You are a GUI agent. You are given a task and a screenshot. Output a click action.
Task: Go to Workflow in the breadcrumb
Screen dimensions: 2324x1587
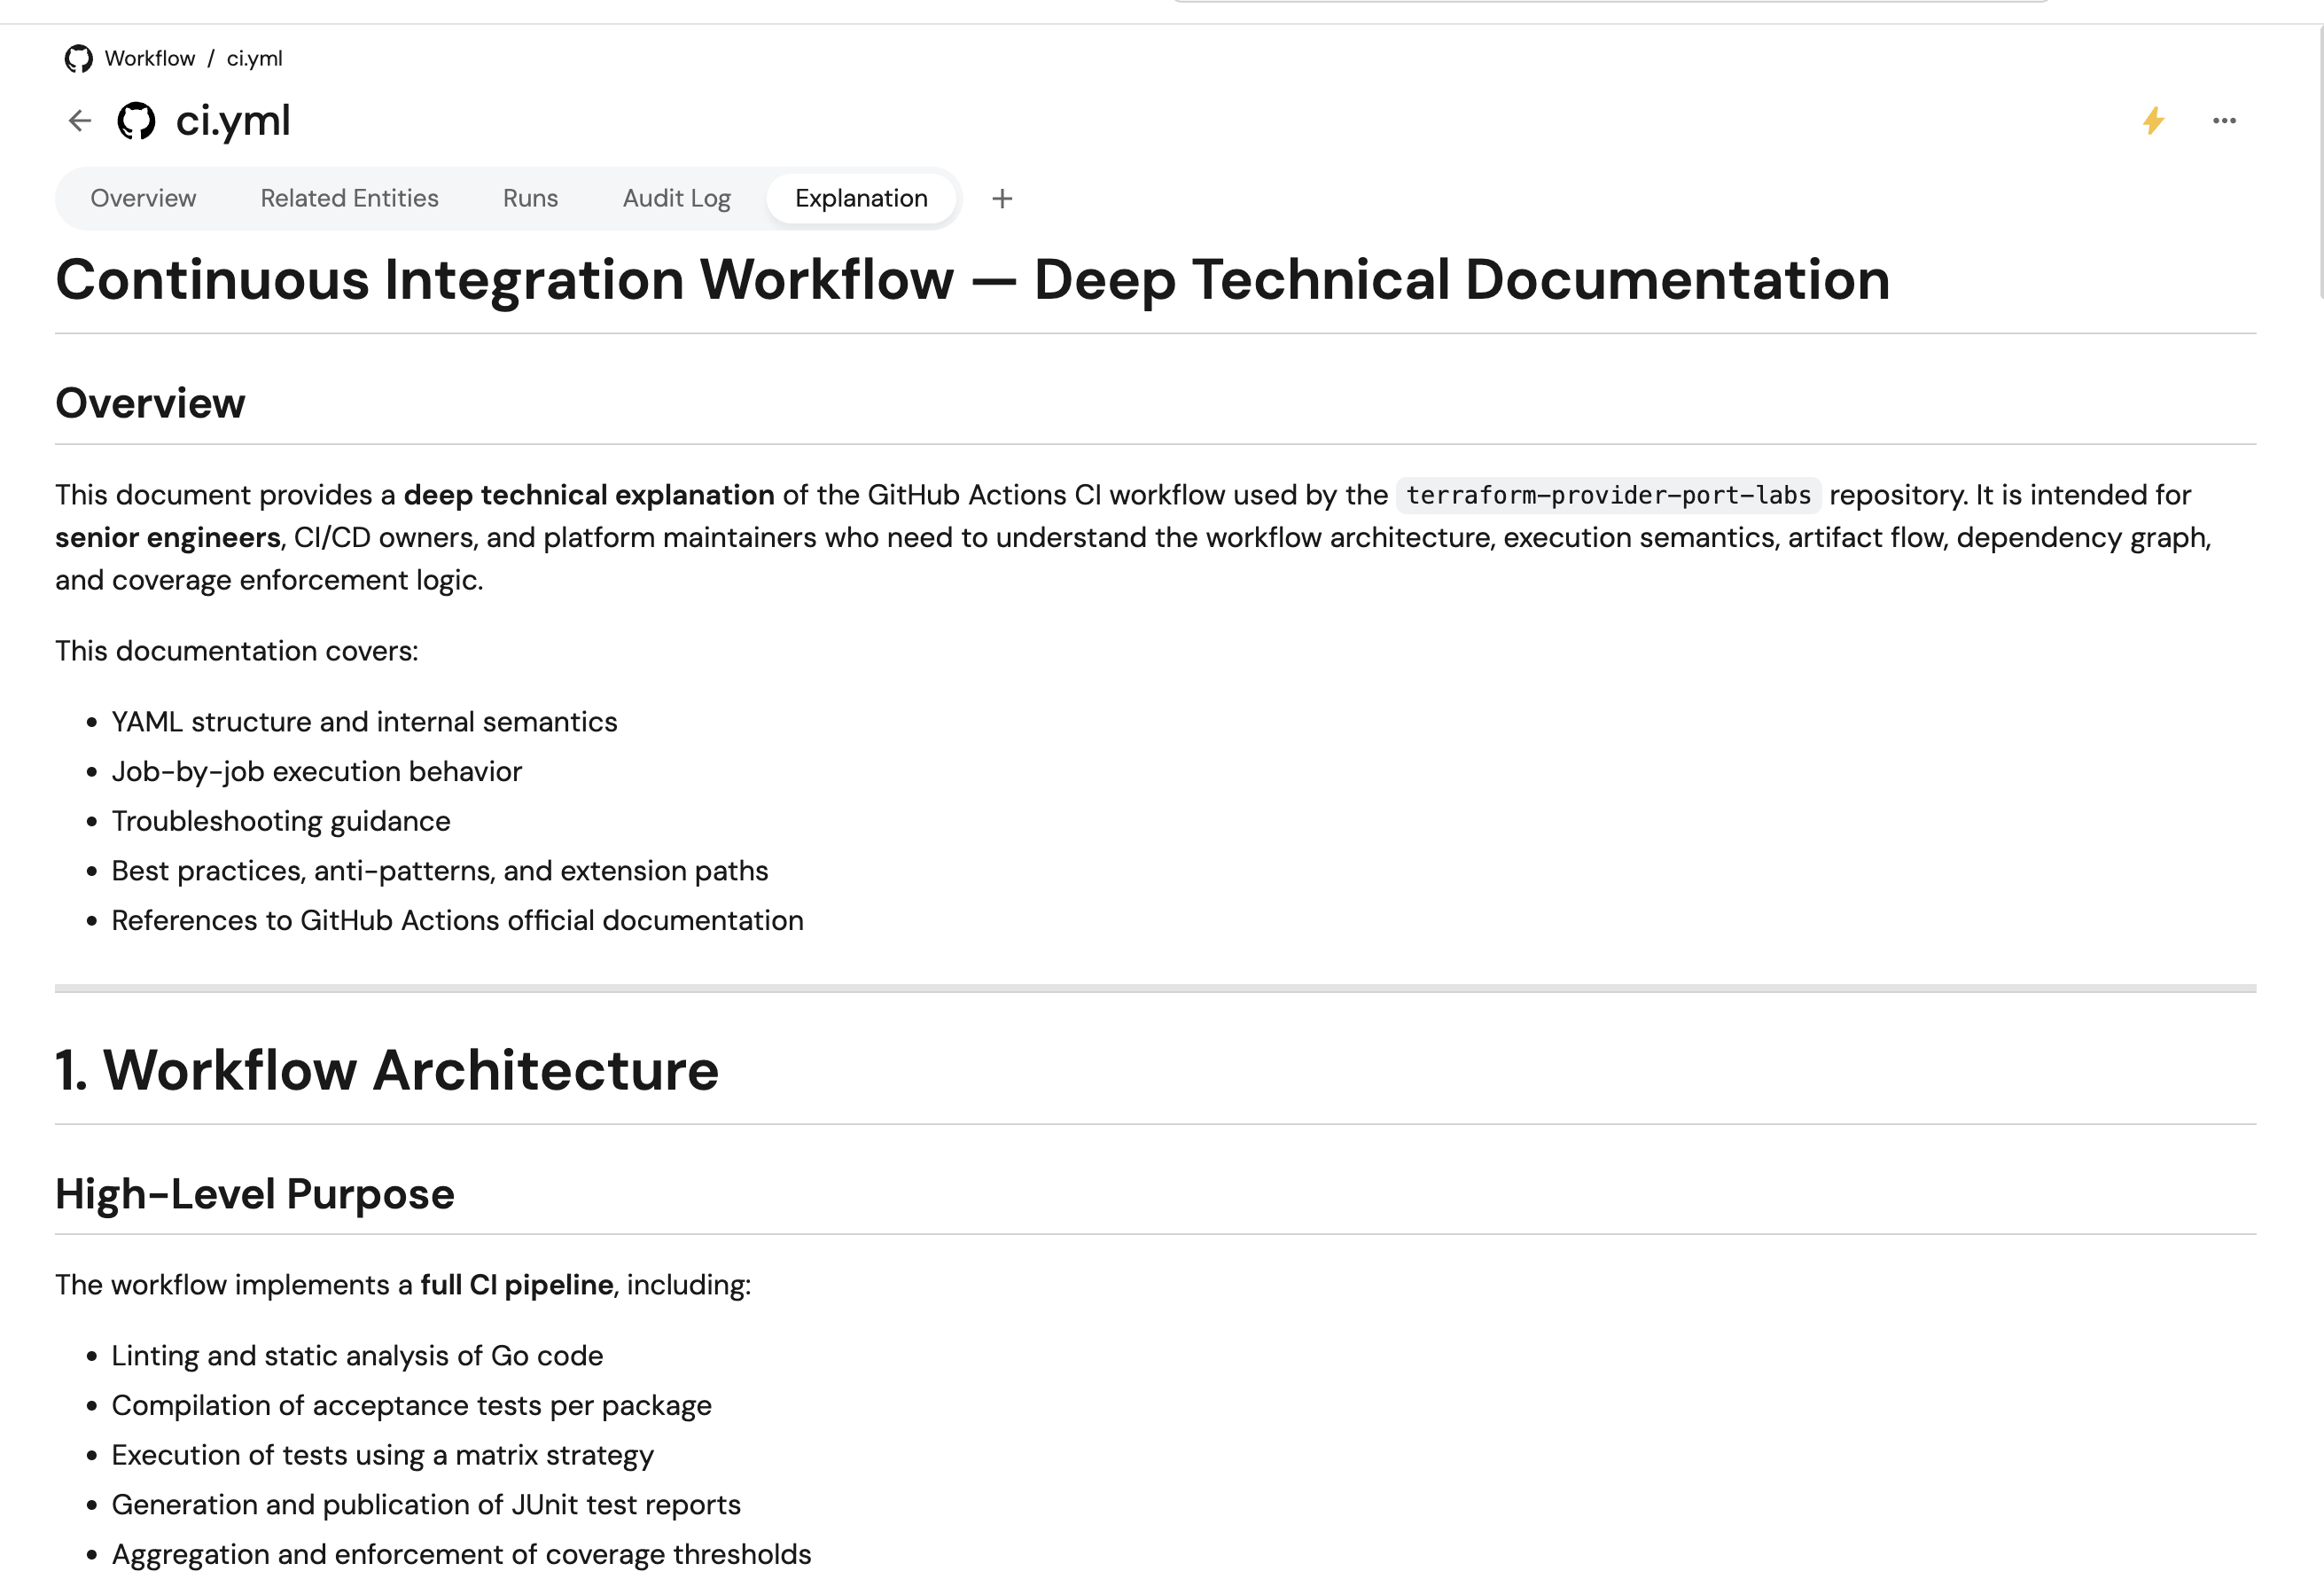point(150,59)
